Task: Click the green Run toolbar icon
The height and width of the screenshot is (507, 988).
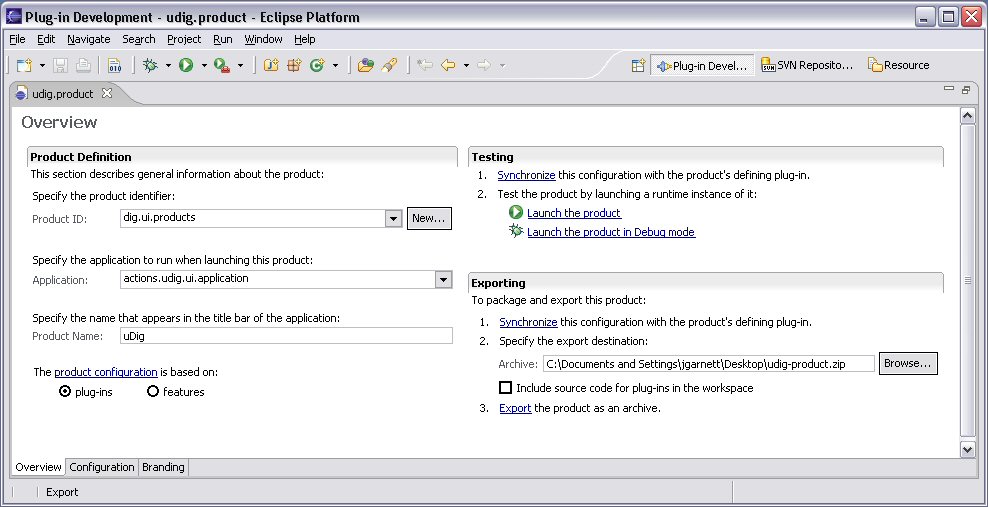Action: click(186, 65)
